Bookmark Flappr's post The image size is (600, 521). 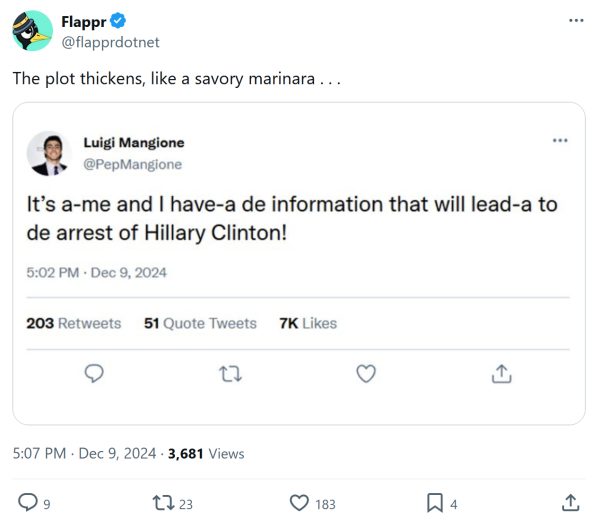coord(435,502)
